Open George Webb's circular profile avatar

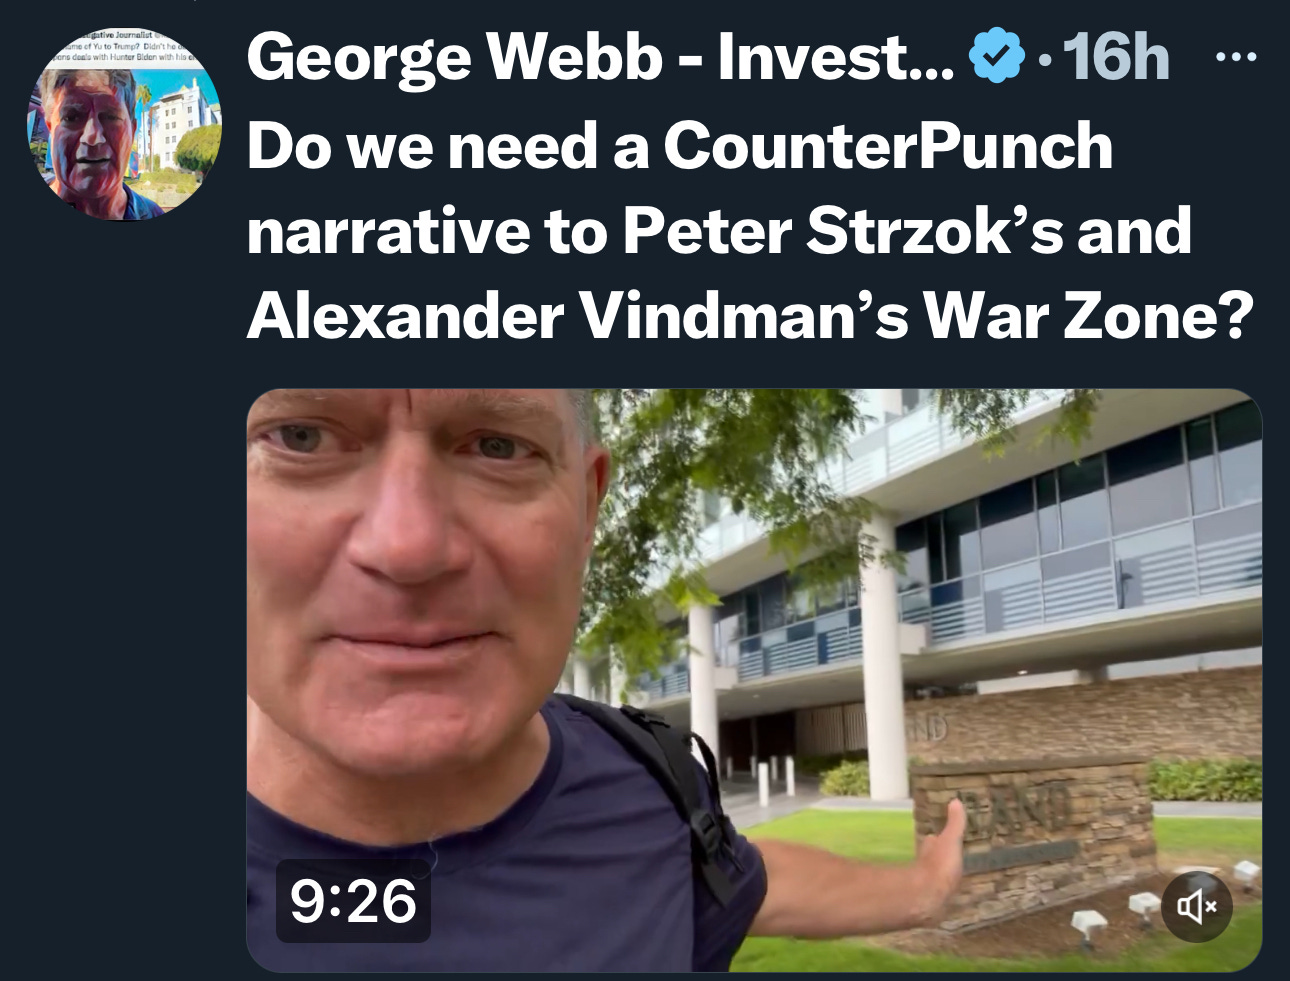(x=124, y=124)
